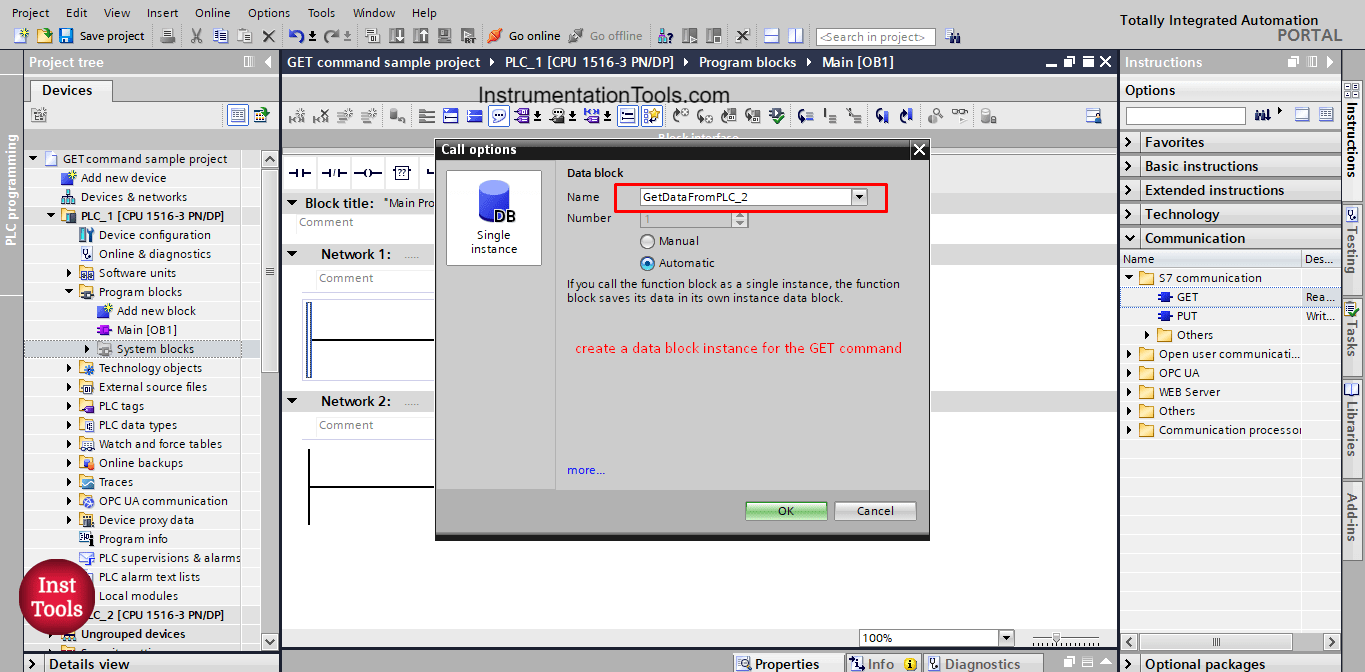Open an existing project via toolbar icon

click(44, 36)
